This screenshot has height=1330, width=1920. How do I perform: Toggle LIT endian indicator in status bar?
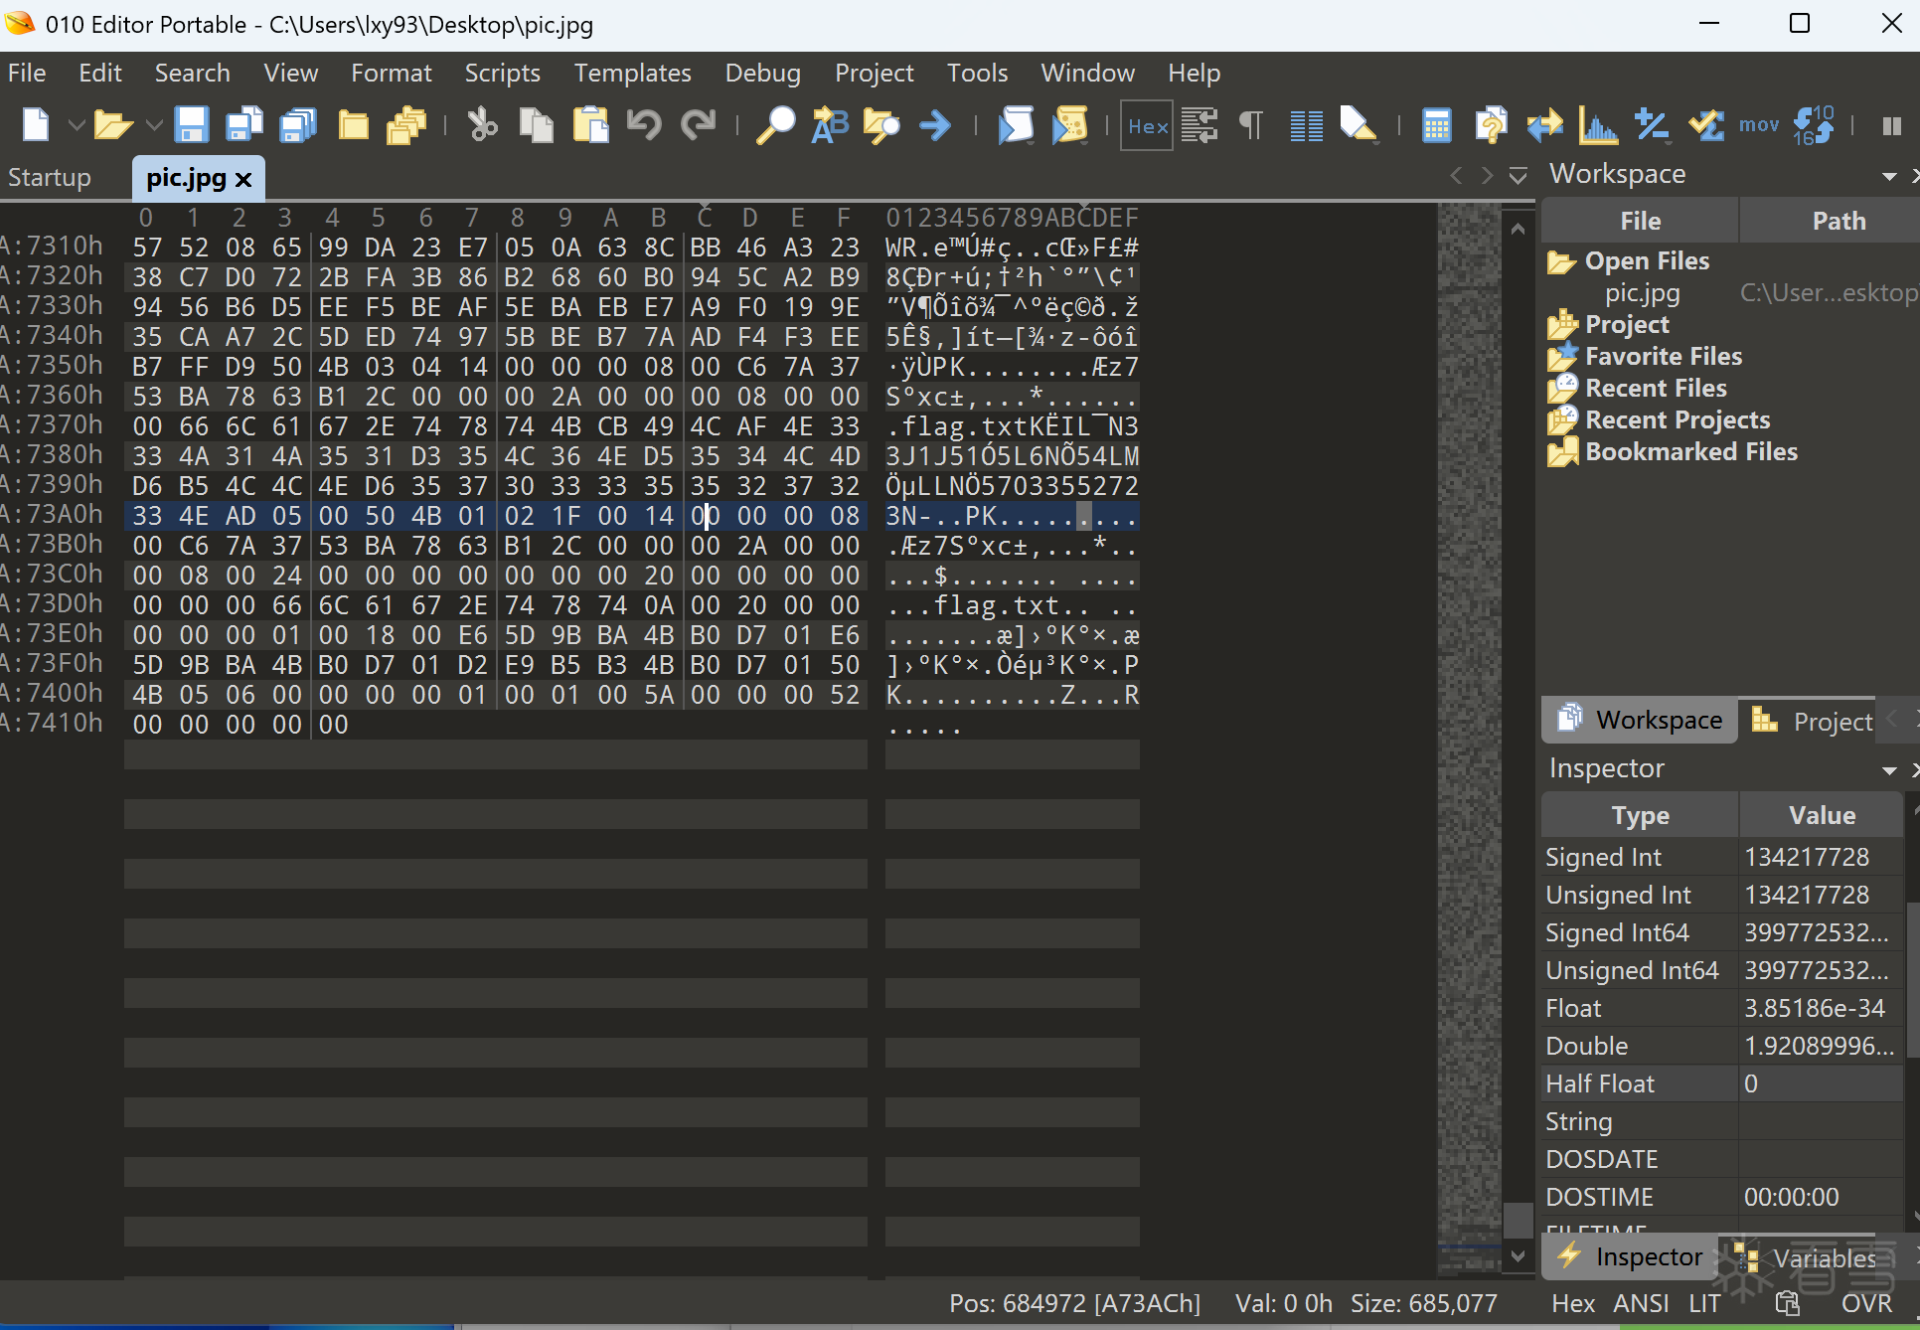1704,1303
